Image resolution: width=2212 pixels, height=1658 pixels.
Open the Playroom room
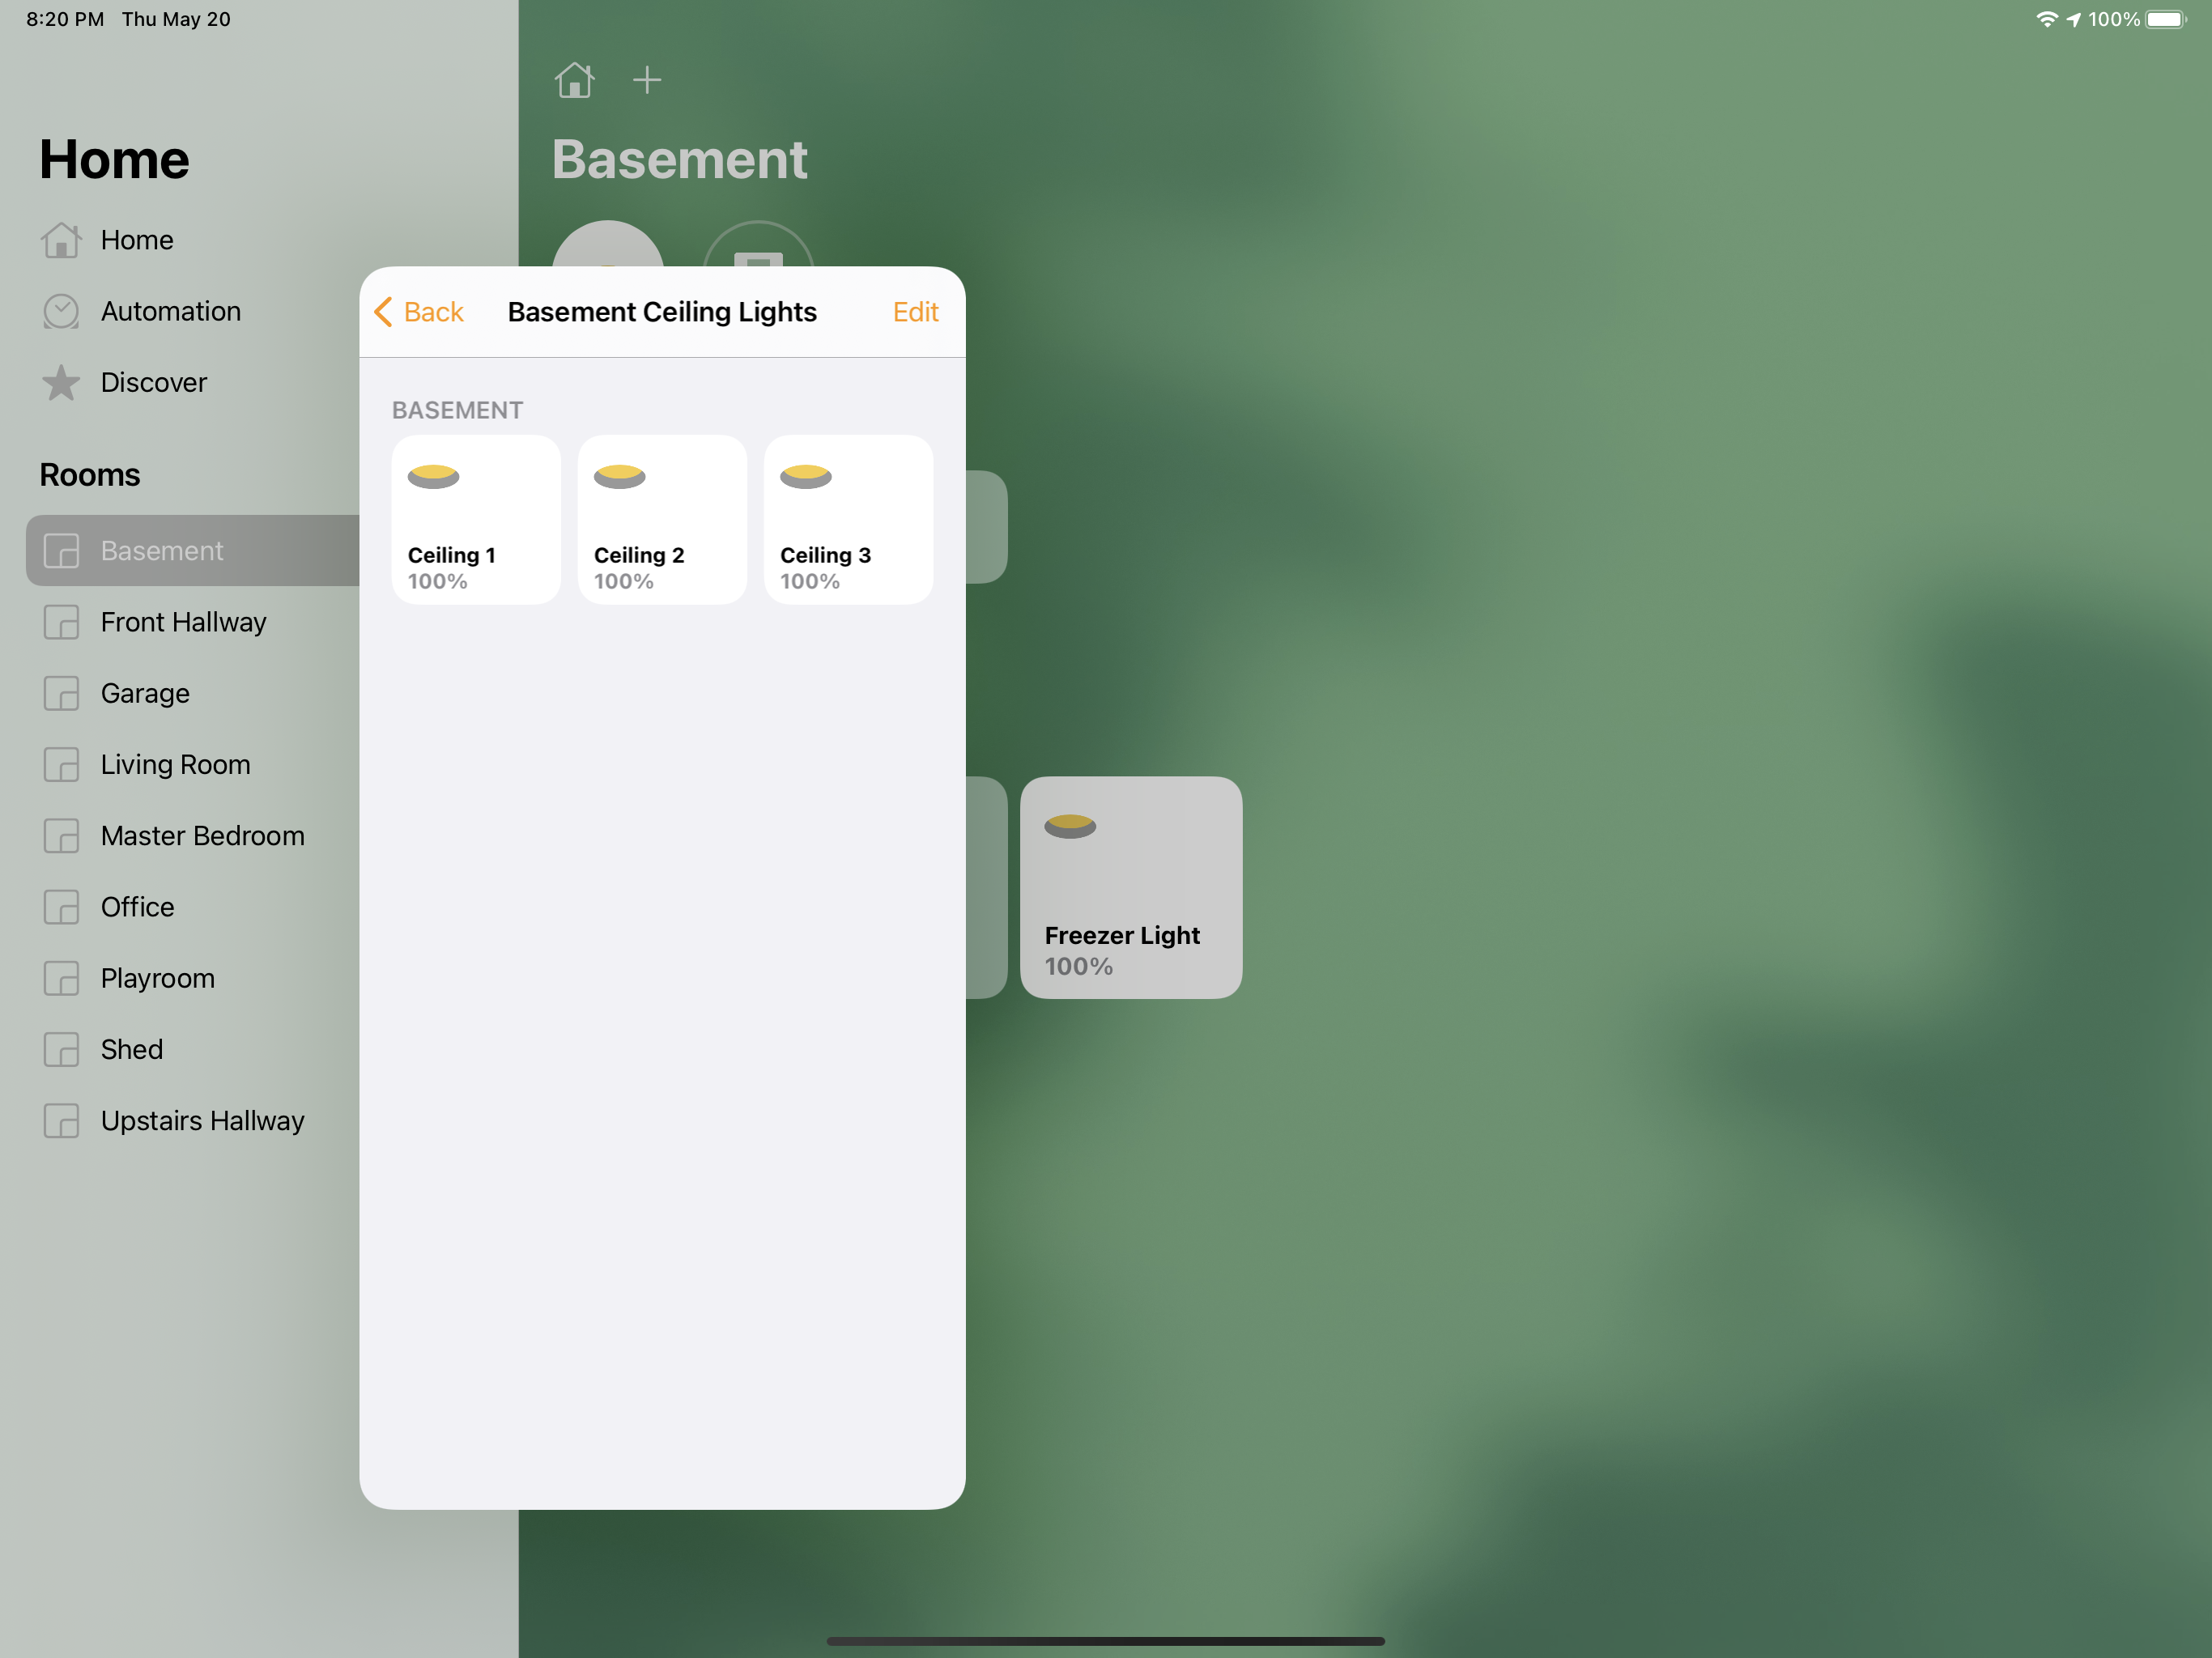click(157, 978)
